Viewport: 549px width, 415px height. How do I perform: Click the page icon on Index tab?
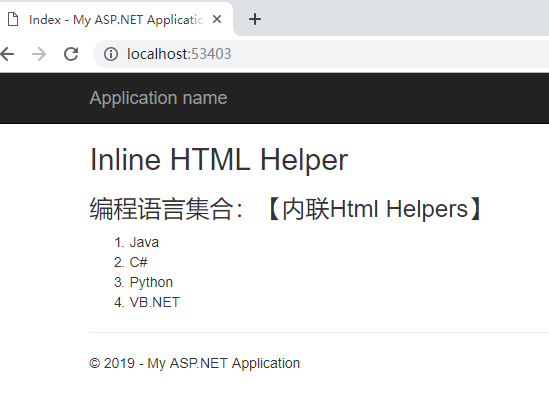coord(13,19)
